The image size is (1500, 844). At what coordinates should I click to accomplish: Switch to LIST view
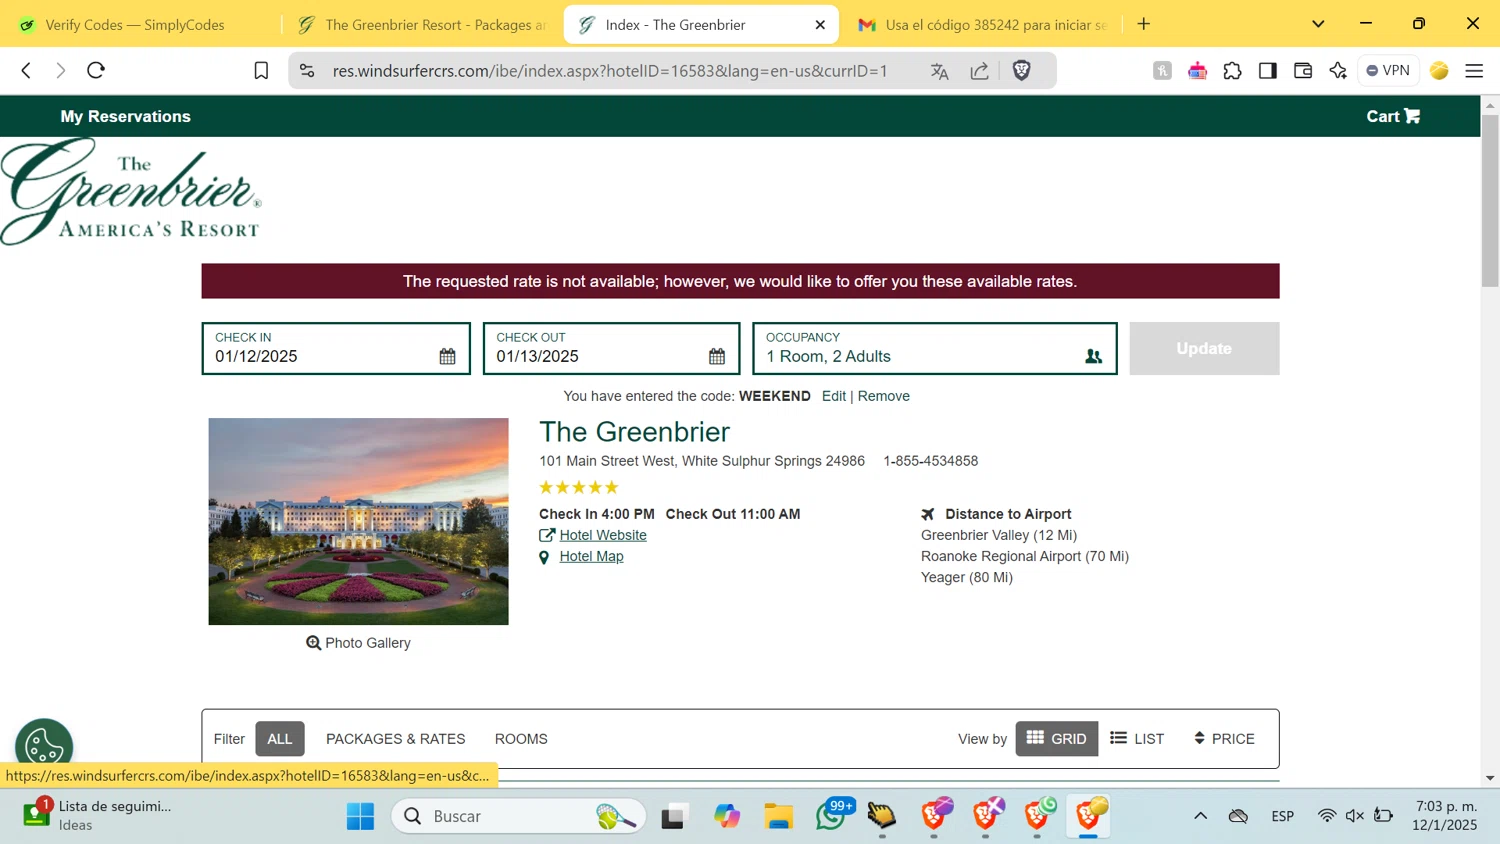click(1137, 739)
